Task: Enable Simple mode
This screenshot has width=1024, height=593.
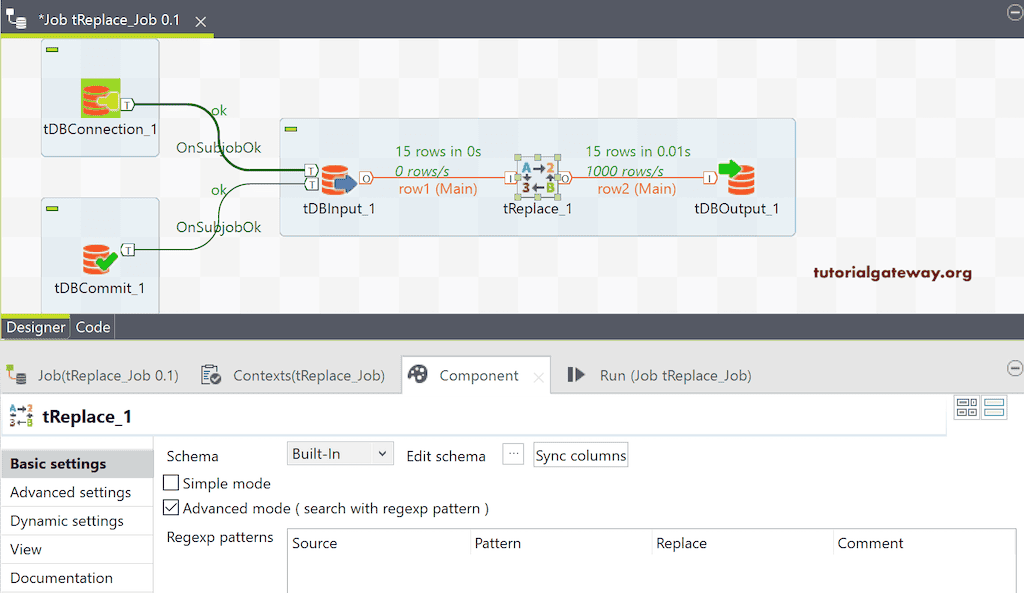Action: [x=171, y=483]
